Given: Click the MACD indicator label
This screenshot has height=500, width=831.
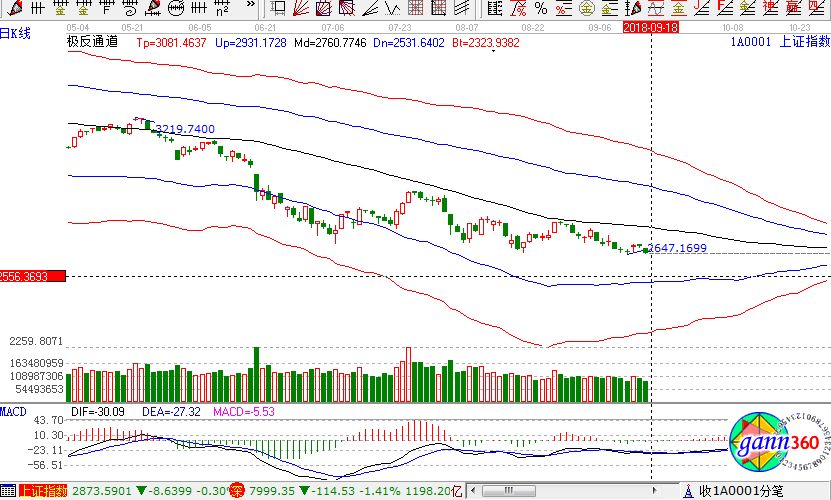Looking at the screenshot, I should click(x=13, y=411).
